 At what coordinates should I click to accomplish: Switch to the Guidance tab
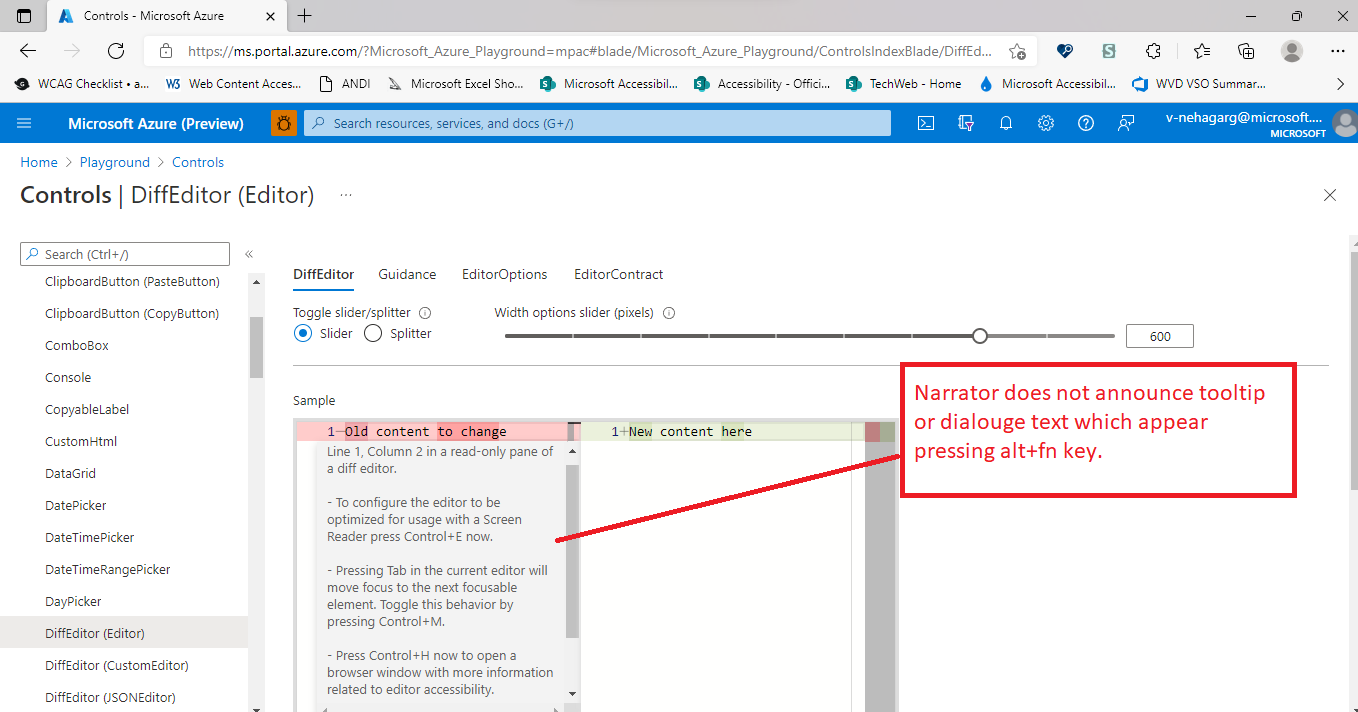406,274
